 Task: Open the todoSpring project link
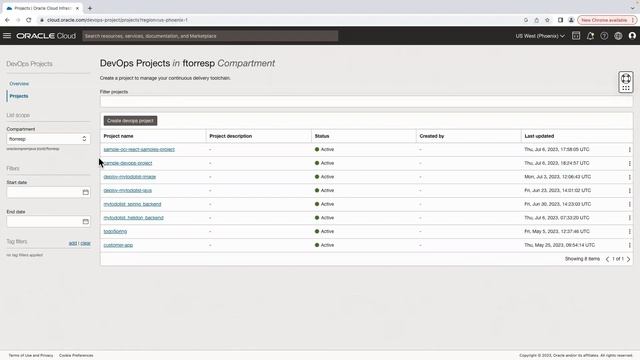[115, 231]
